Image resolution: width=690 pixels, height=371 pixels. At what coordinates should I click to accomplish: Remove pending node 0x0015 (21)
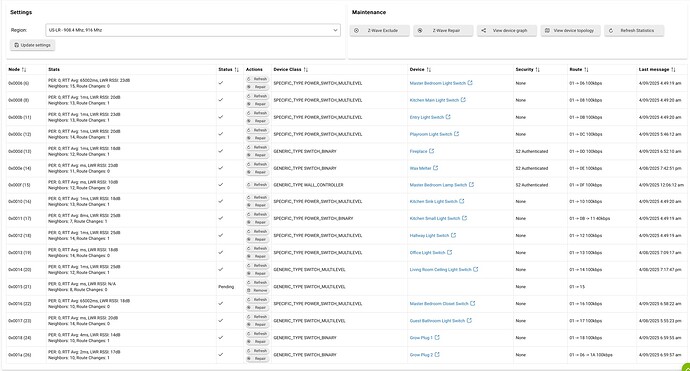(257, 290)
